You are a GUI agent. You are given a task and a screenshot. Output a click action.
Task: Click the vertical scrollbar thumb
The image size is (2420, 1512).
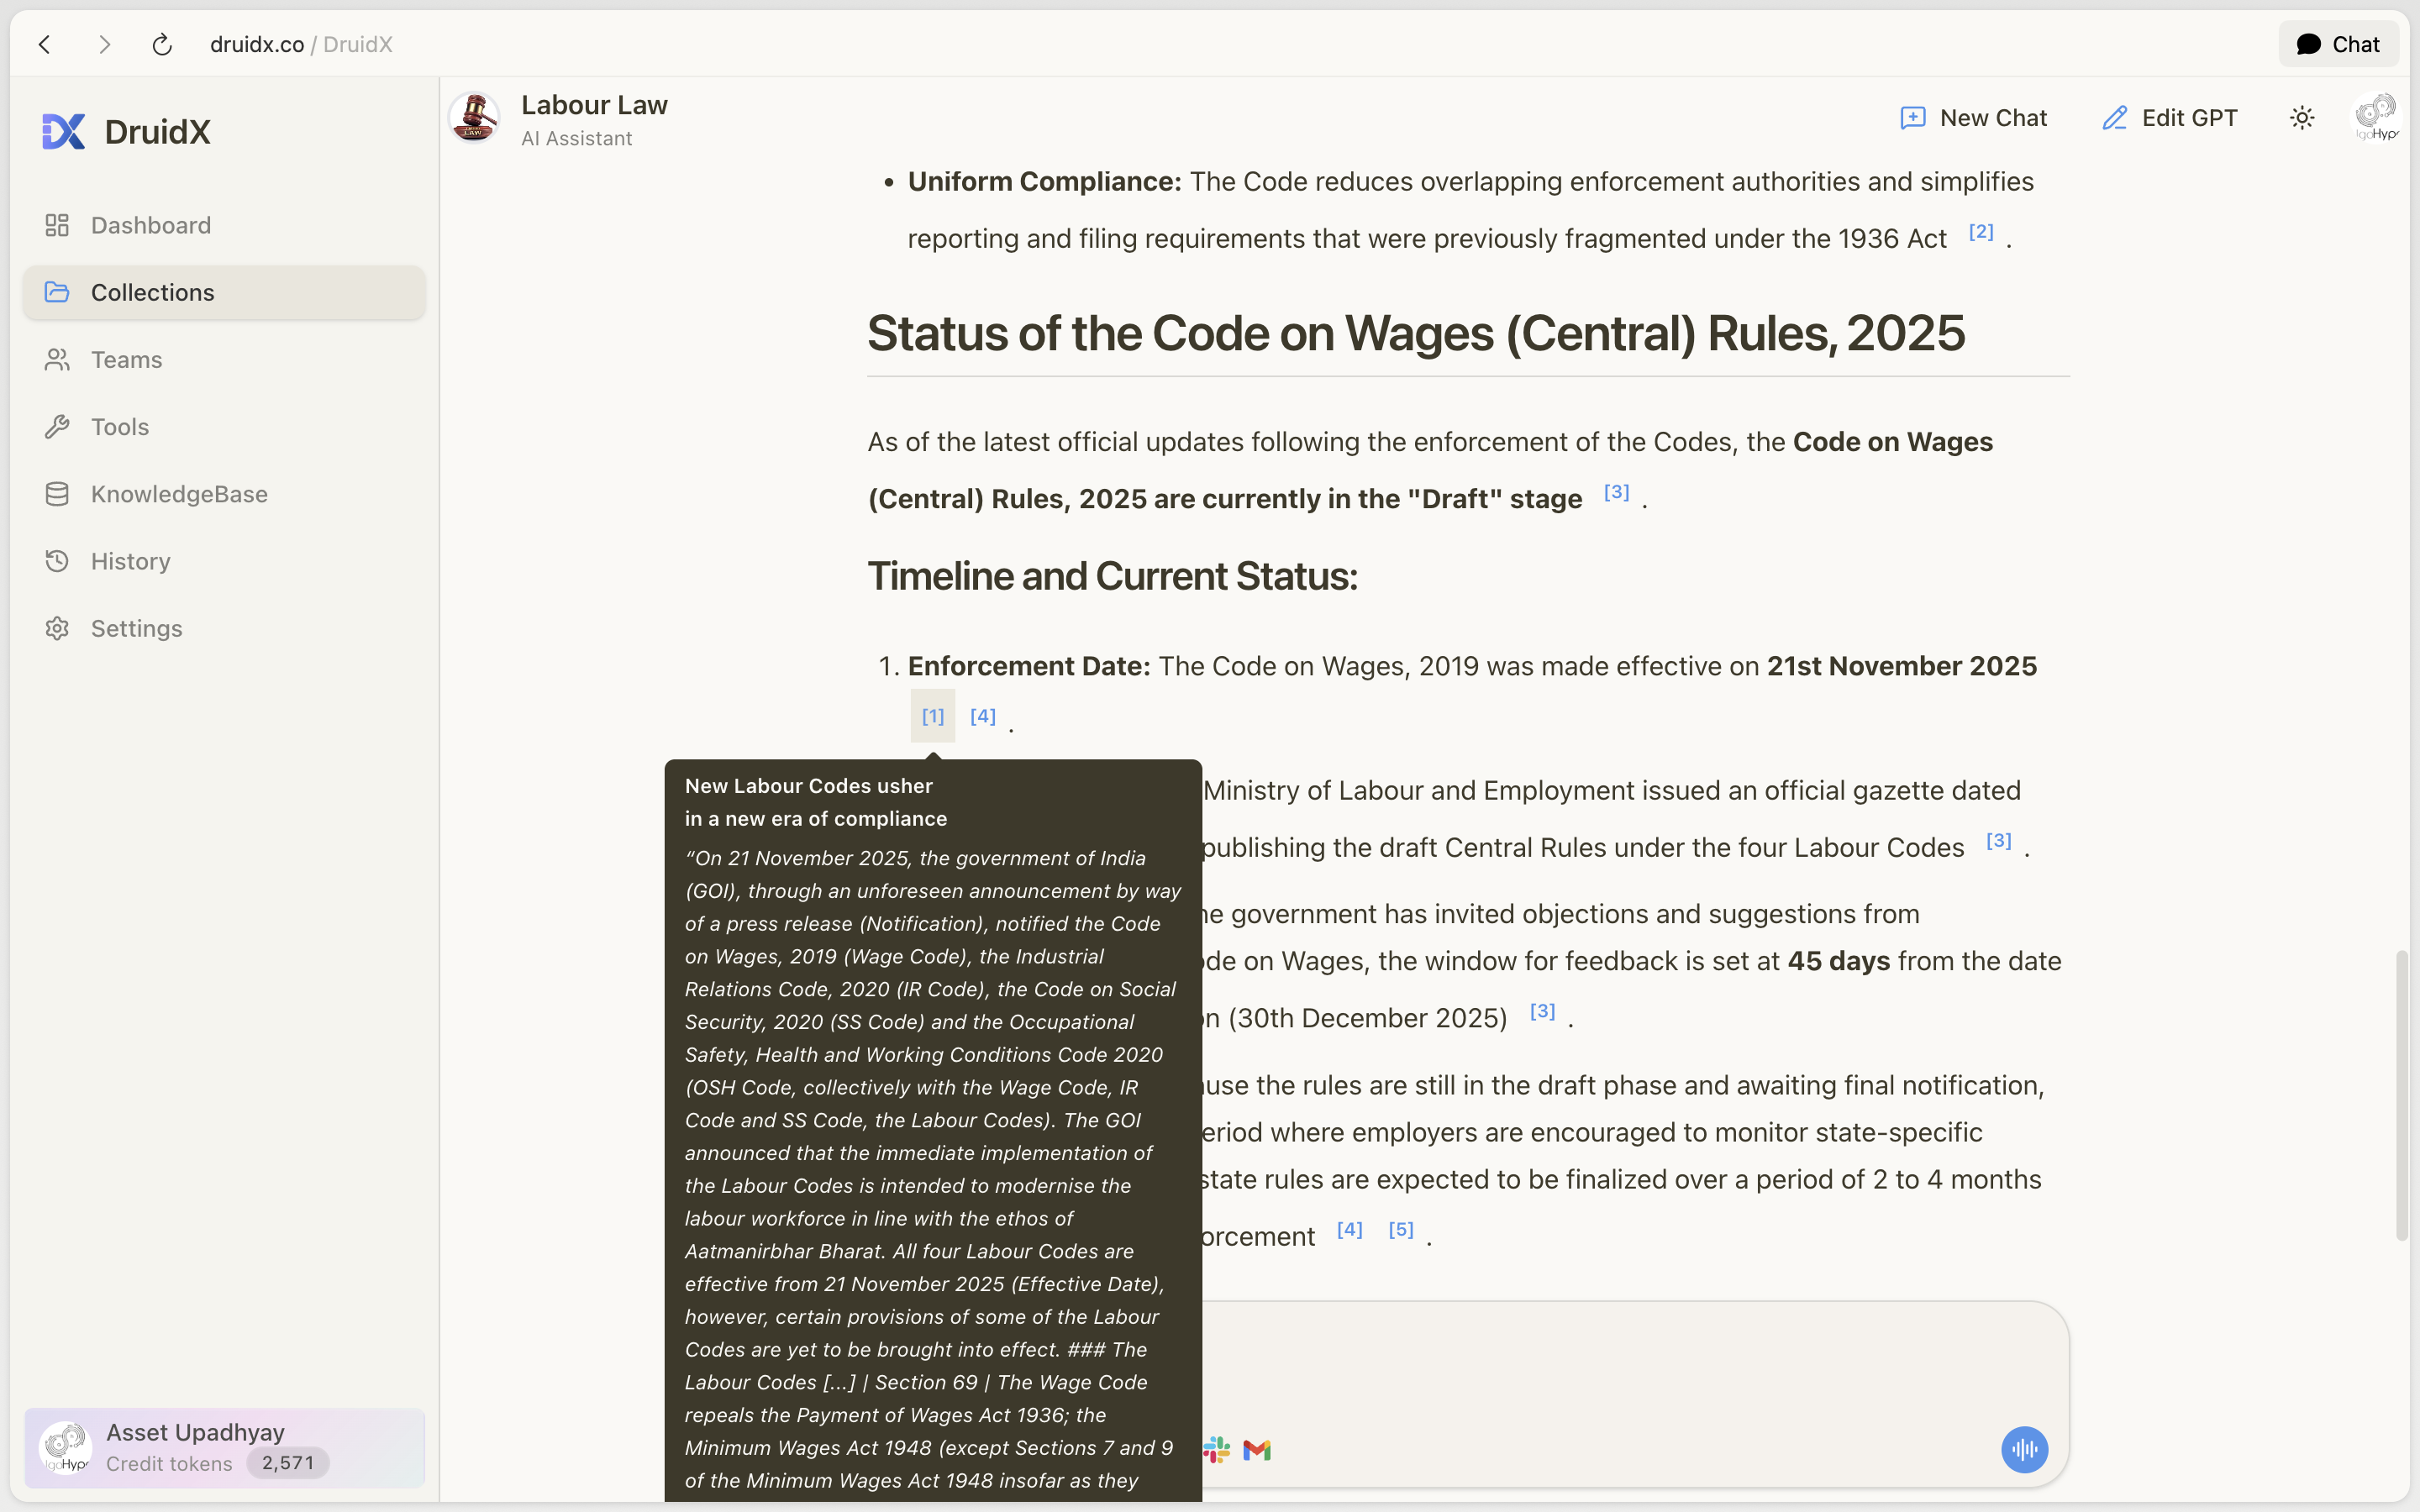pyautogui.click(x=2402, y=1095)
